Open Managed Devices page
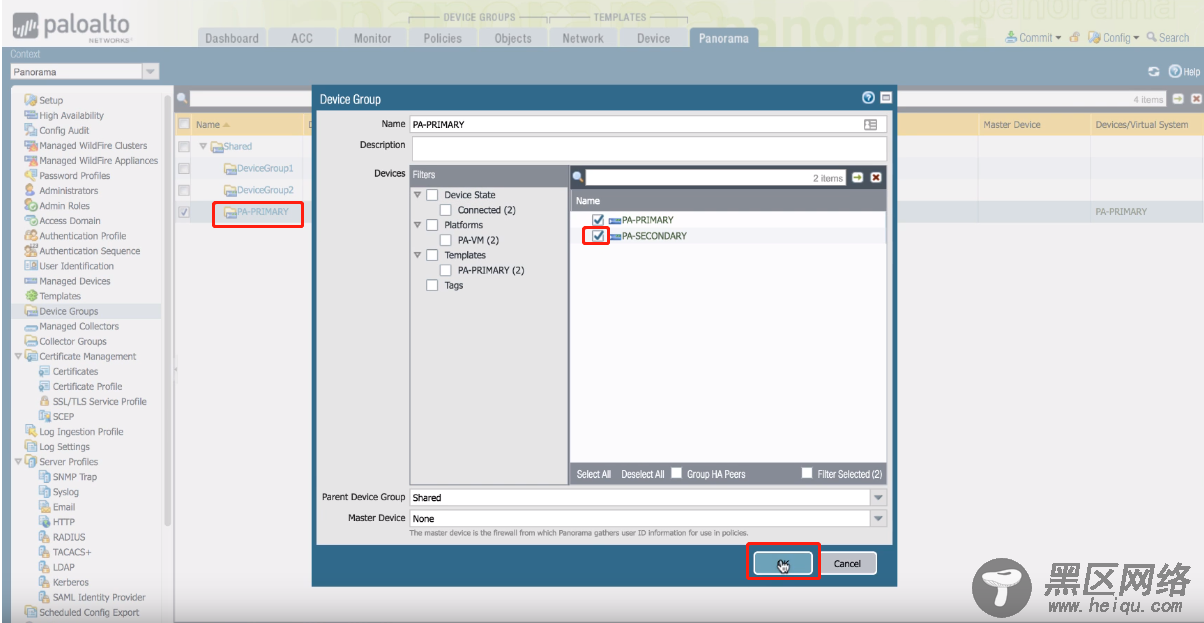 (x=74, y=281)
